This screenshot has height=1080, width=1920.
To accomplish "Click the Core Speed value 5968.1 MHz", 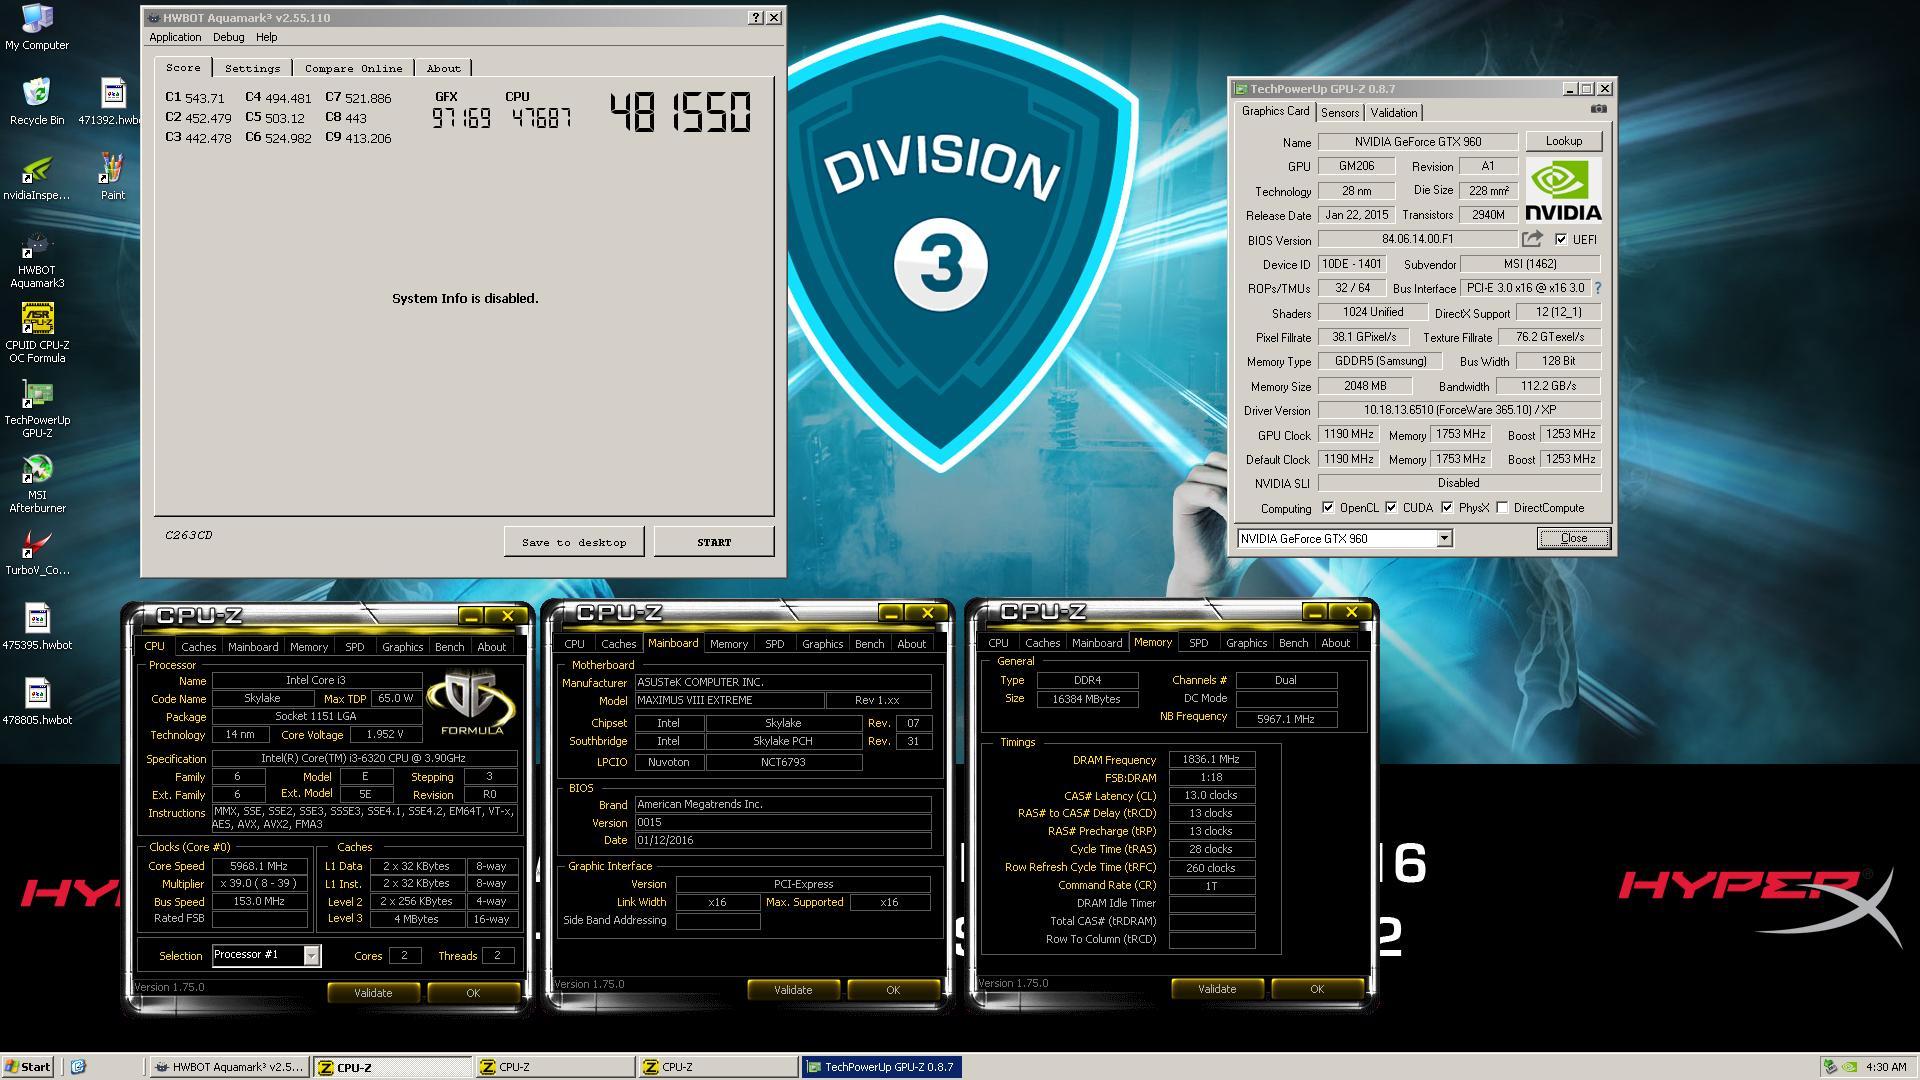I will click(259, 866).
